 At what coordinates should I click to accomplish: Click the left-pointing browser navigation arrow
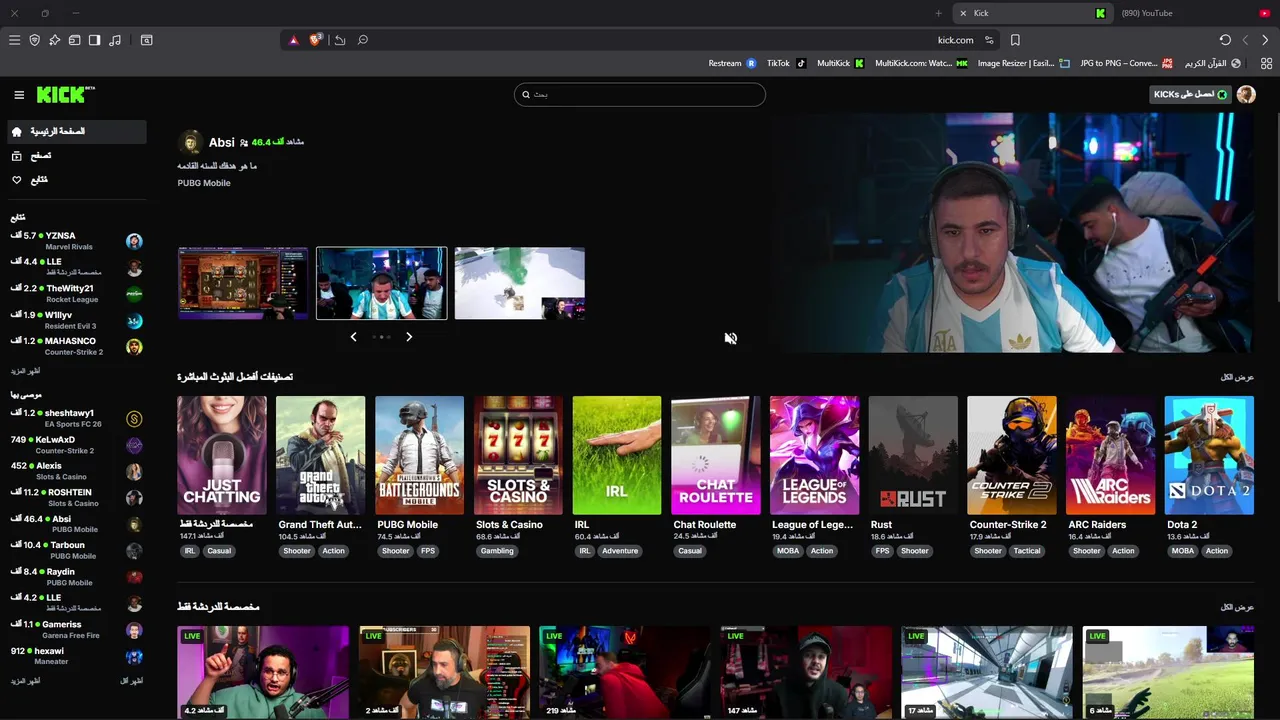[x=1245, y=40]
